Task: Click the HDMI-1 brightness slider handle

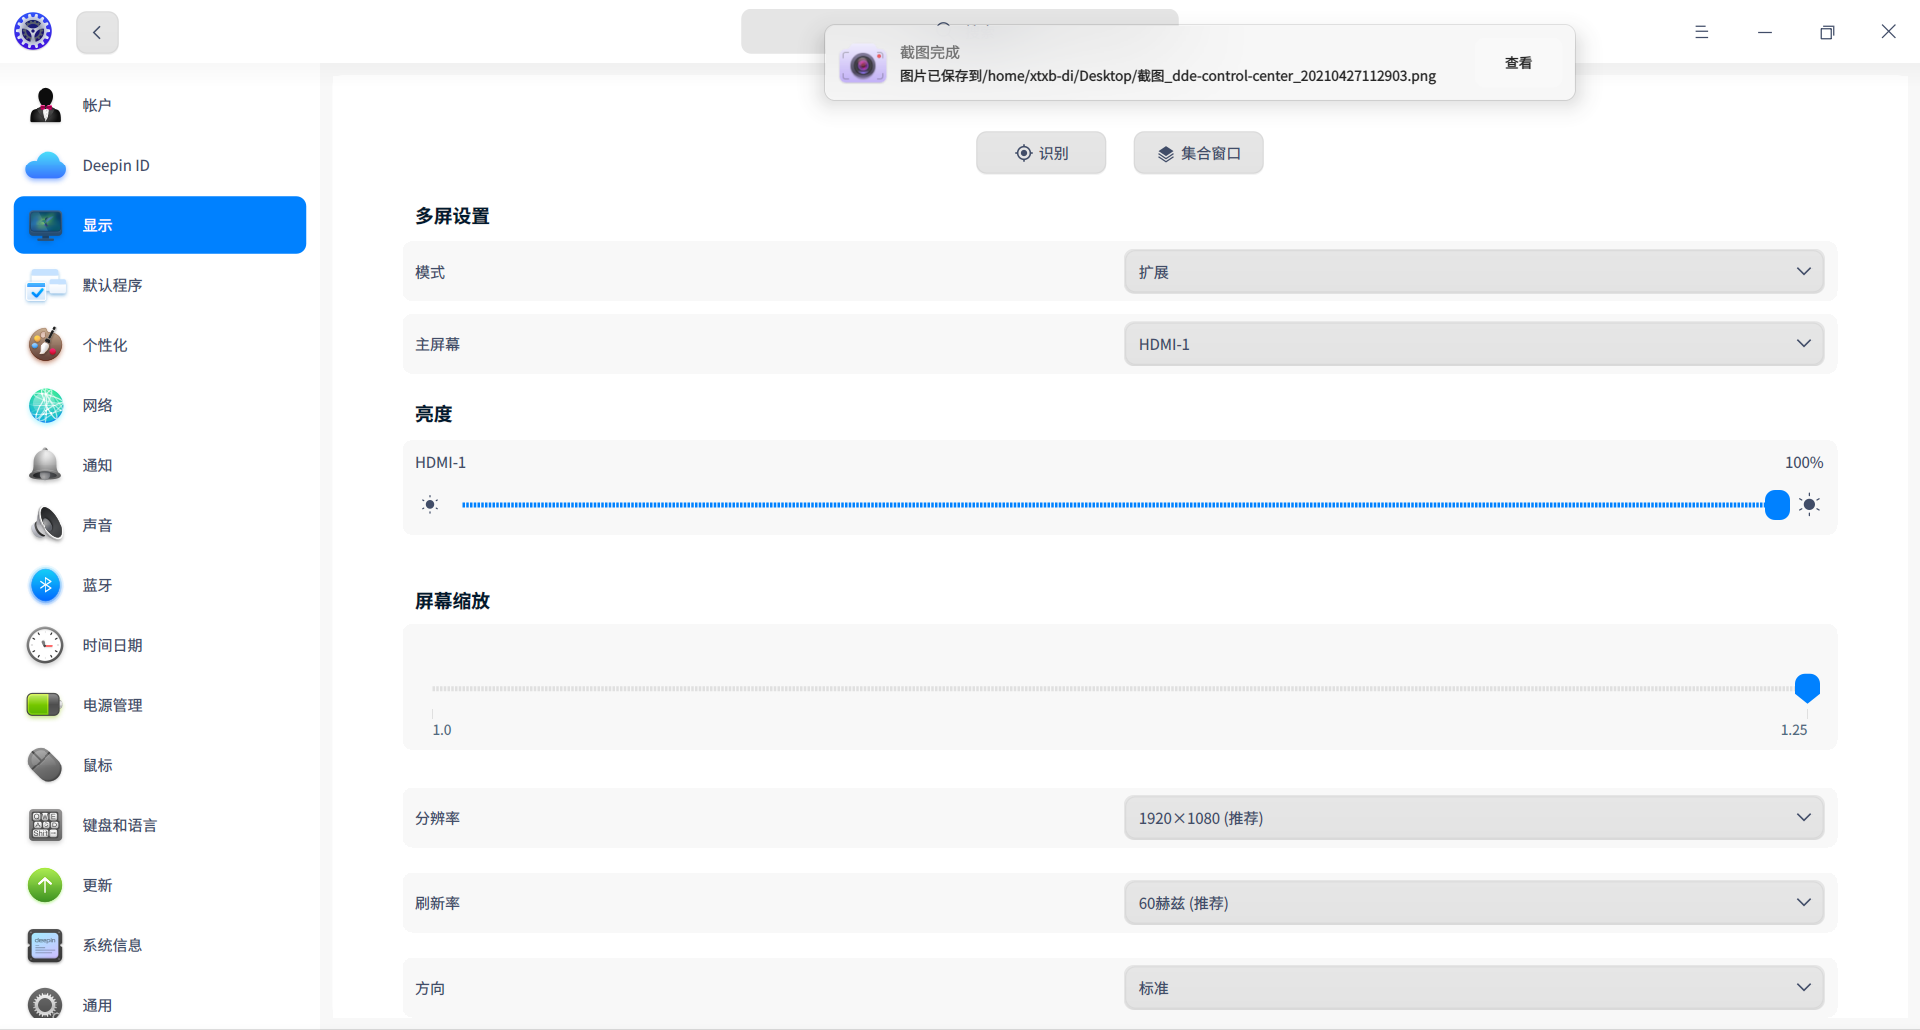Action: tap(1777, 505)
